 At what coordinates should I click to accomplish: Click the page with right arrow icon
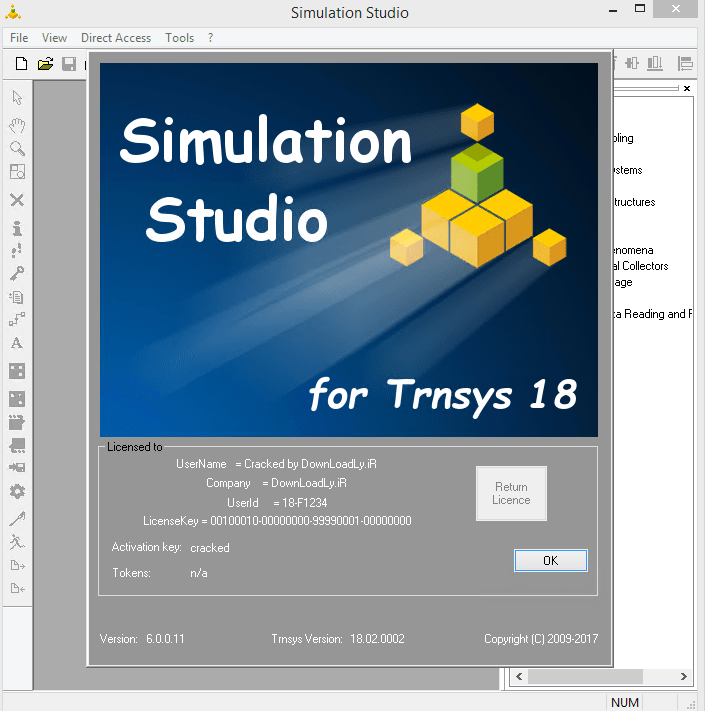(17, 565)
